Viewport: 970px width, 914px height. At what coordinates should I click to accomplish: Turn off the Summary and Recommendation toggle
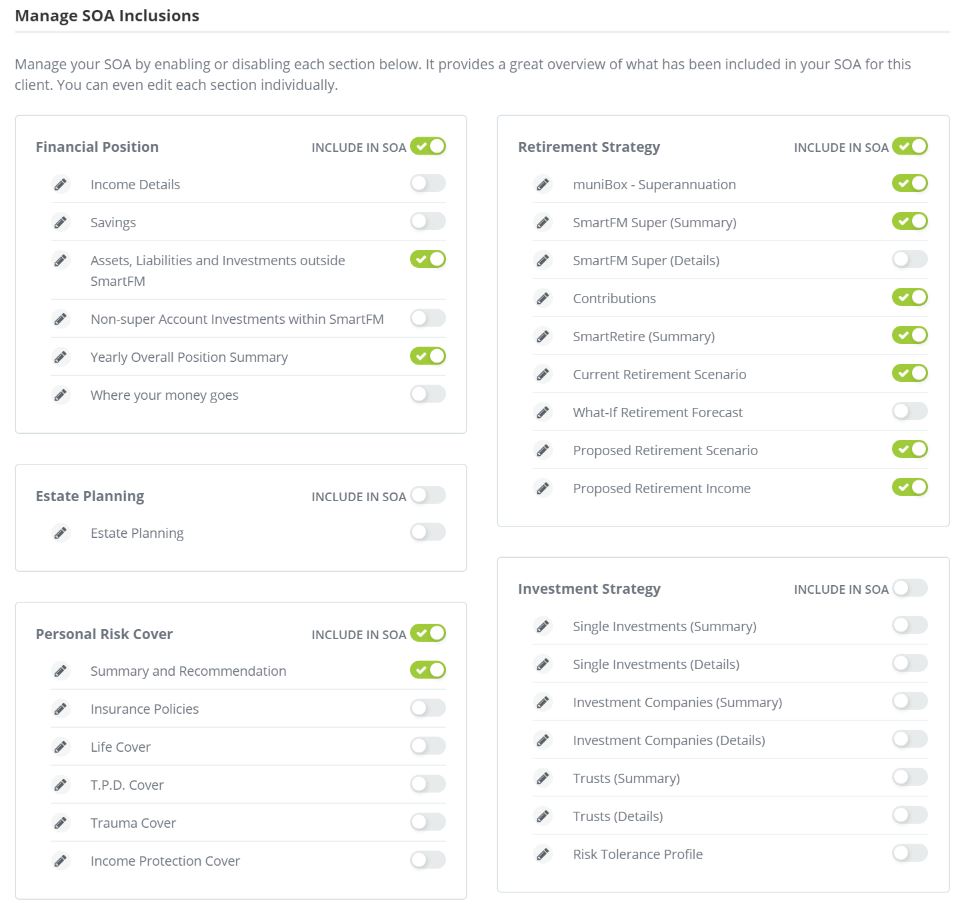428,670
